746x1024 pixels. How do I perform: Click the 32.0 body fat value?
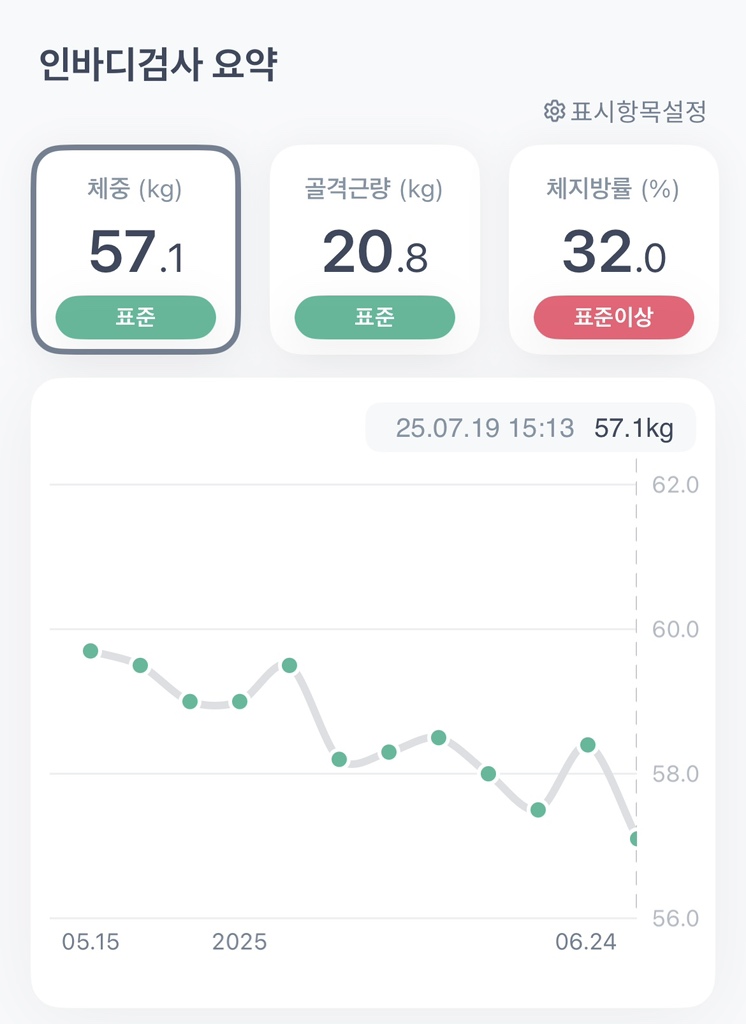(613, 253)
